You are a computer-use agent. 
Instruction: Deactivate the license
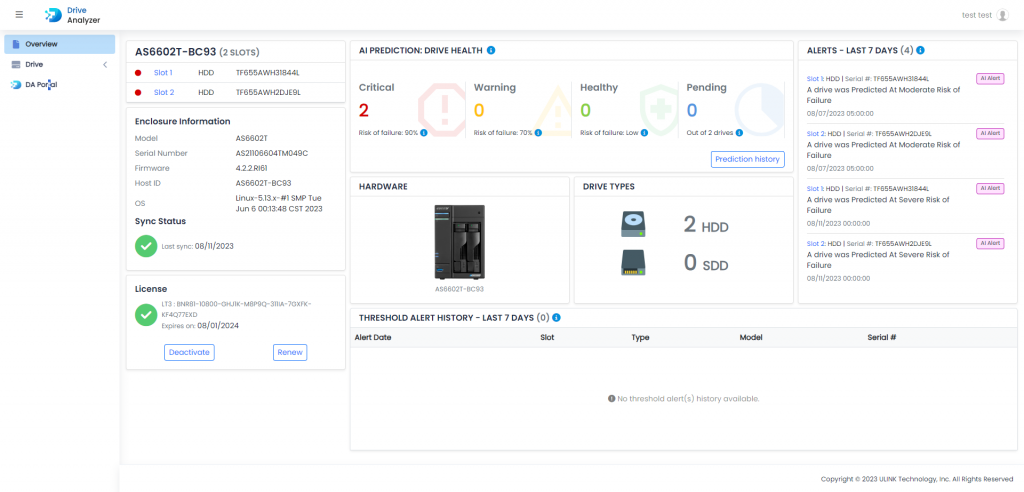189,352
